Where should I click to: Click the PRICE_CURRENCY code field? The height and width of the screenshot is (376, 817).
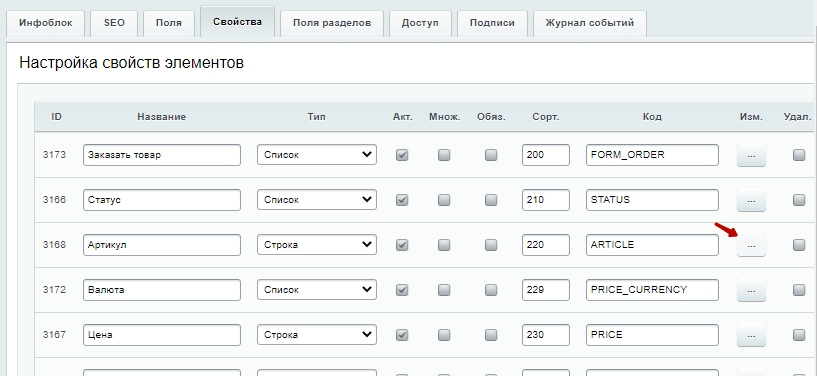click(652, 290)
